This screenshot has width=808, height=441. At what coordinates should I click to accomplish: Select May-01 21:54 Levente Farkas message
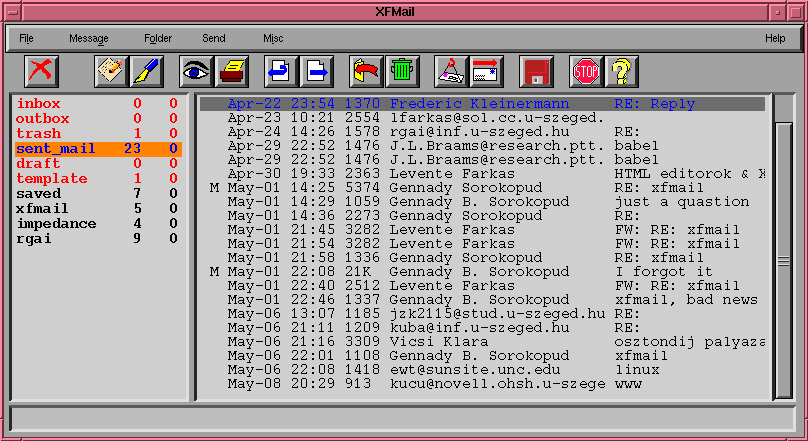482,244
